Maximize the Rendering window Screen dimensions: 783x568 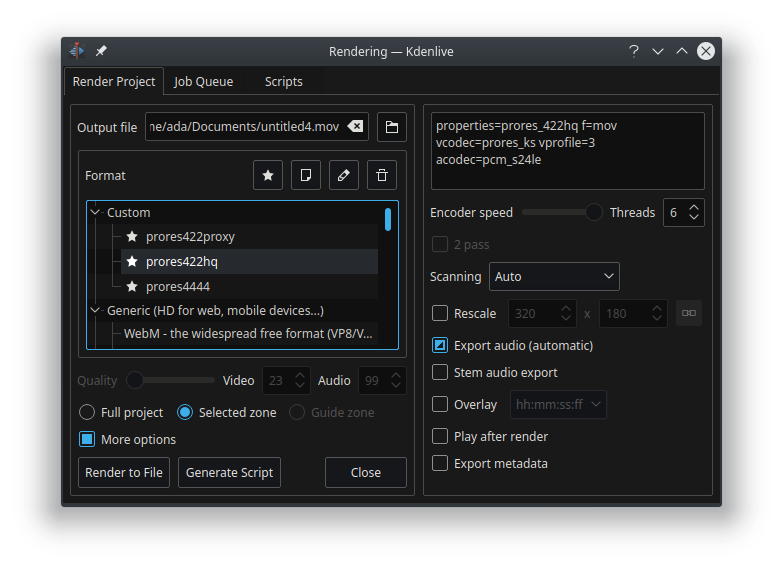[682, 51]
